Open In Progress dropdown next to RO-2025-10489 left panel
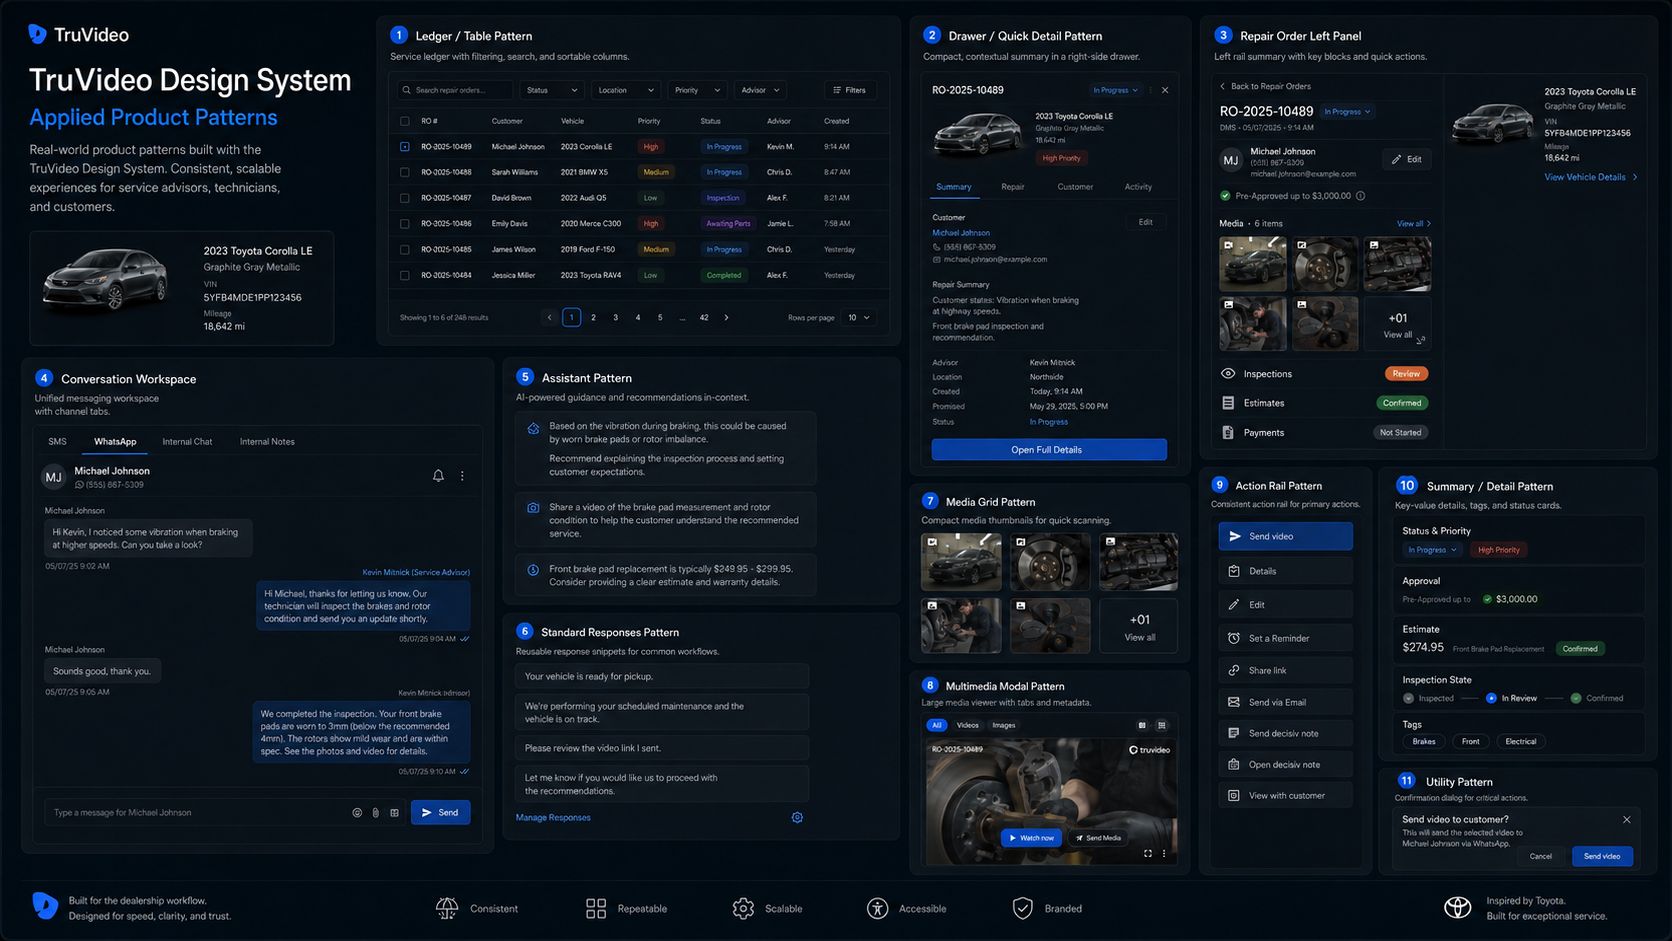This screenshot has width=1672, height=941. pyautogui.click(x=1347, y=112)
